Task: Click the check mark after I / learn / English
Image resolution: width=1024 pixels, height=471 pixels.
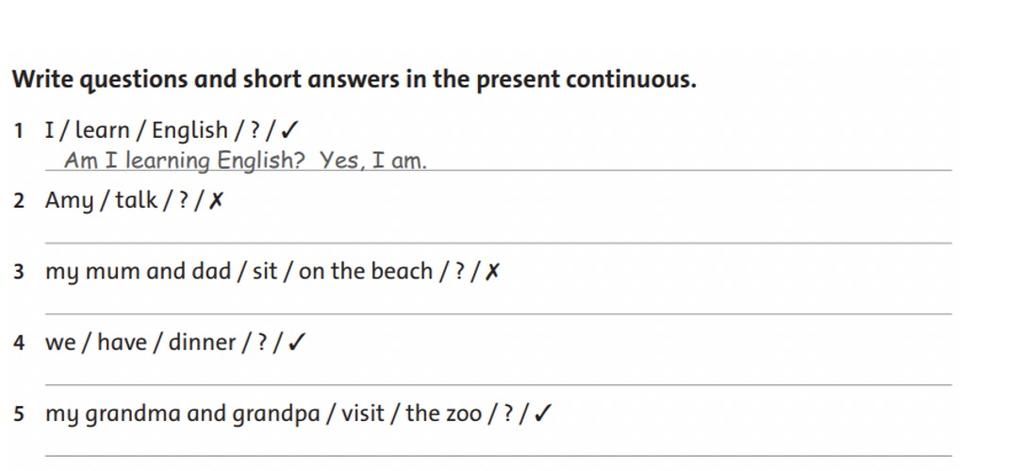Action: [289, 131]
